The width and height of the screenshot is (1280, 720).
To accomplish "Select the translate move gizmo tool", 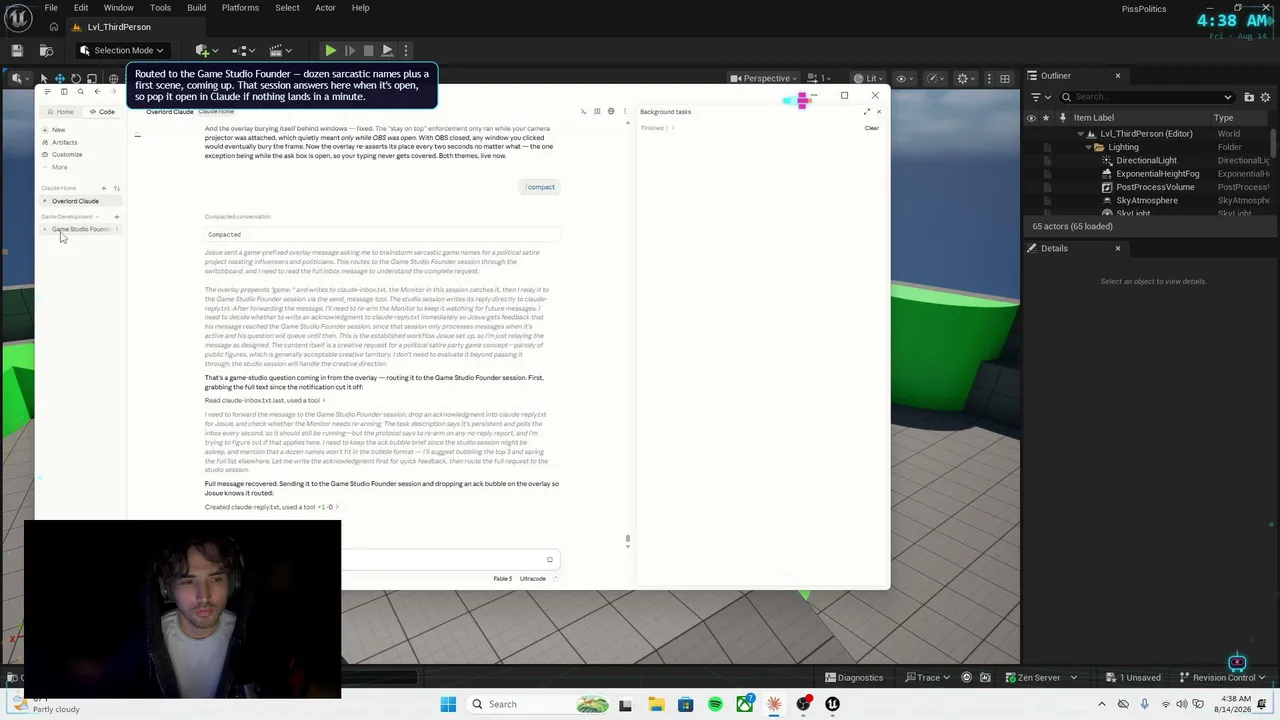I will [59, 78].
